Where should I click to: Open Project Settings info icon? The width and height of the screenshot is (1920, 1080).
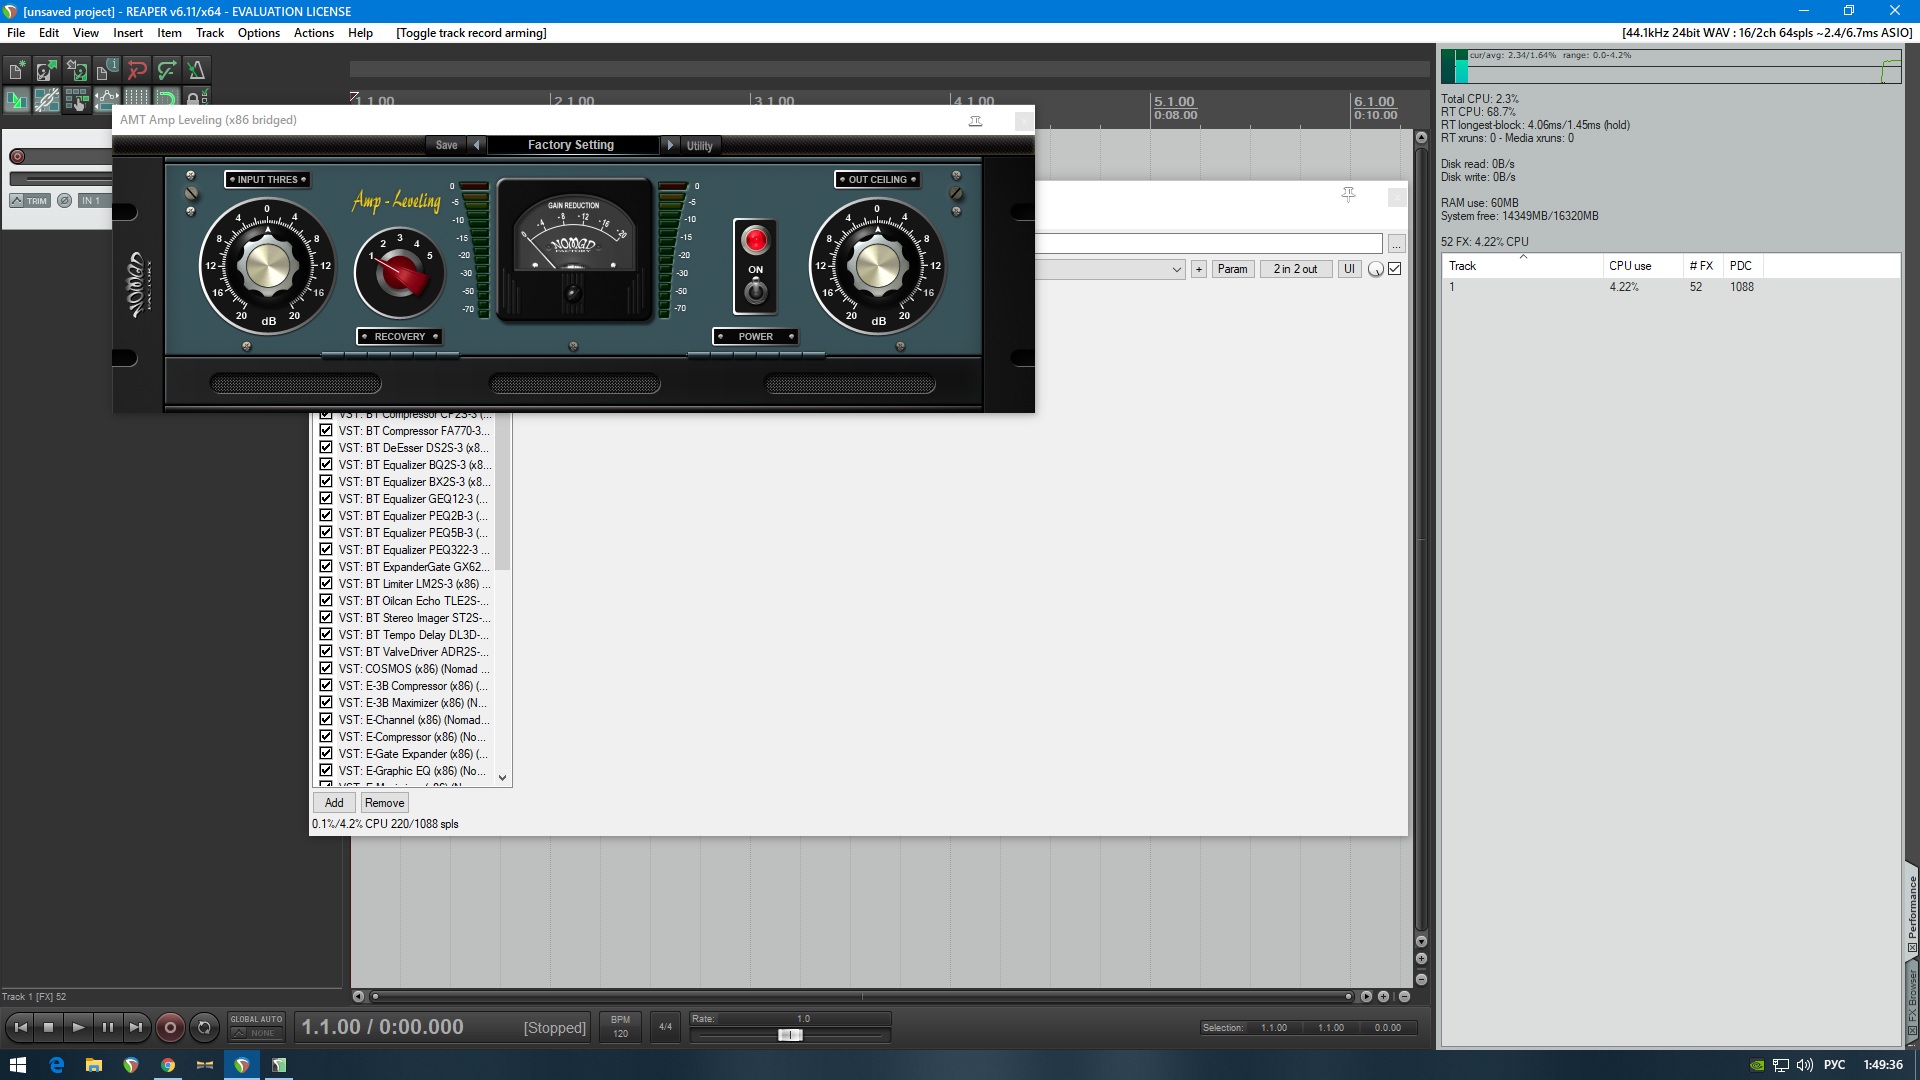click(107, 70)
